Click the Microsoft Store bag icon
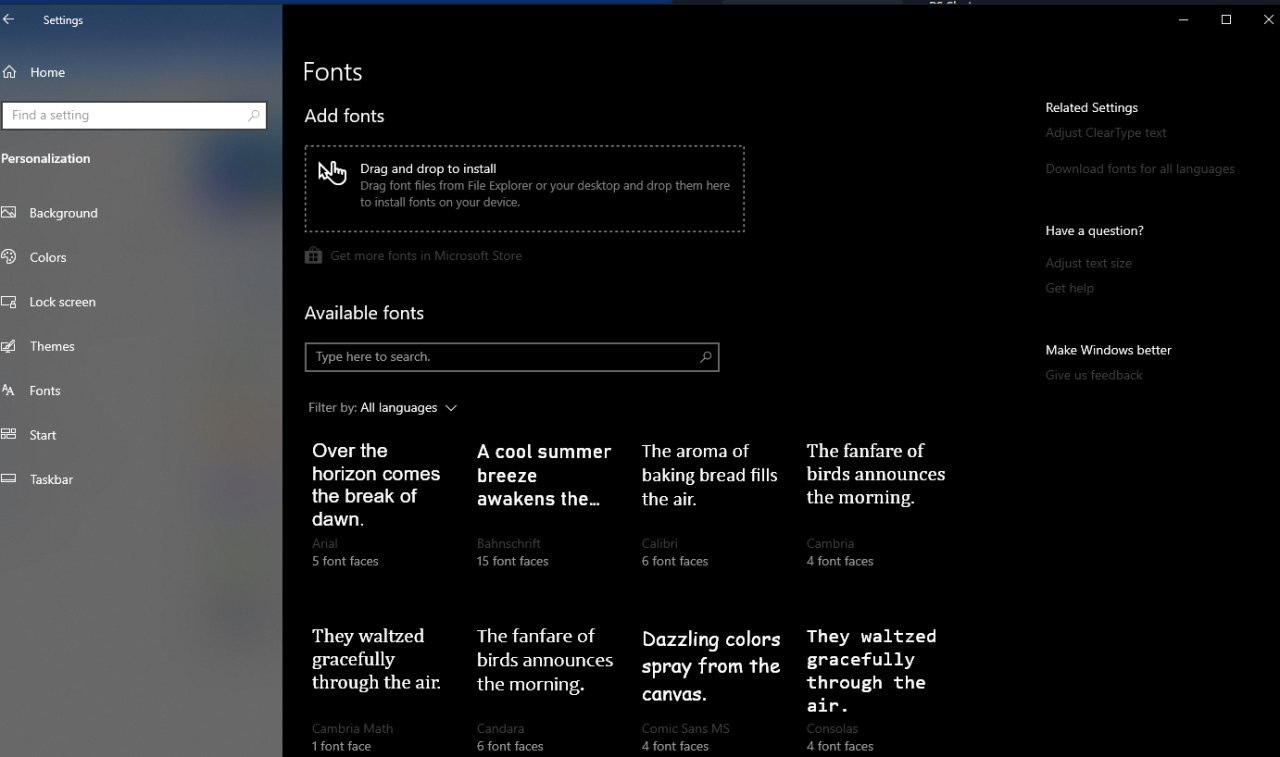The image size is (1280, 757). click(x=313, y=256)
